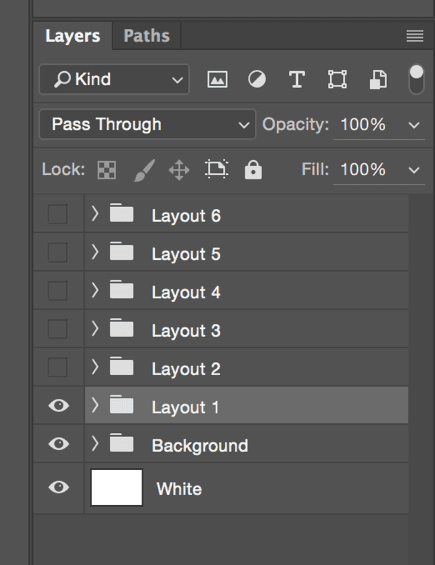
Task: Open the Fill slider arrow
Action: coord(414,170)
